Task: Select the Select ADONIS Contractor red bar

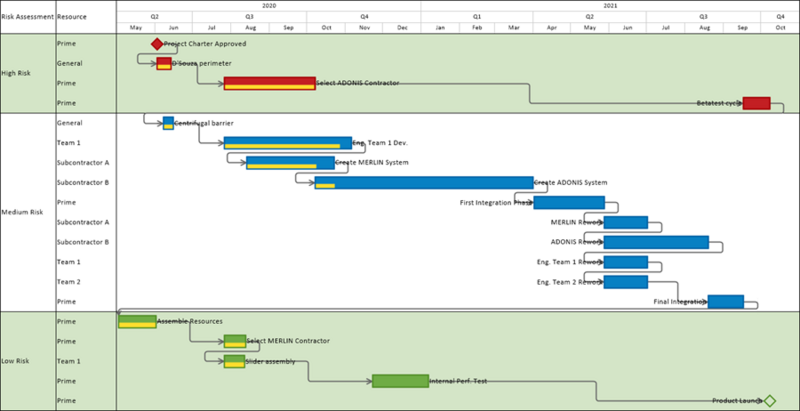Action: tap(270, 84)
